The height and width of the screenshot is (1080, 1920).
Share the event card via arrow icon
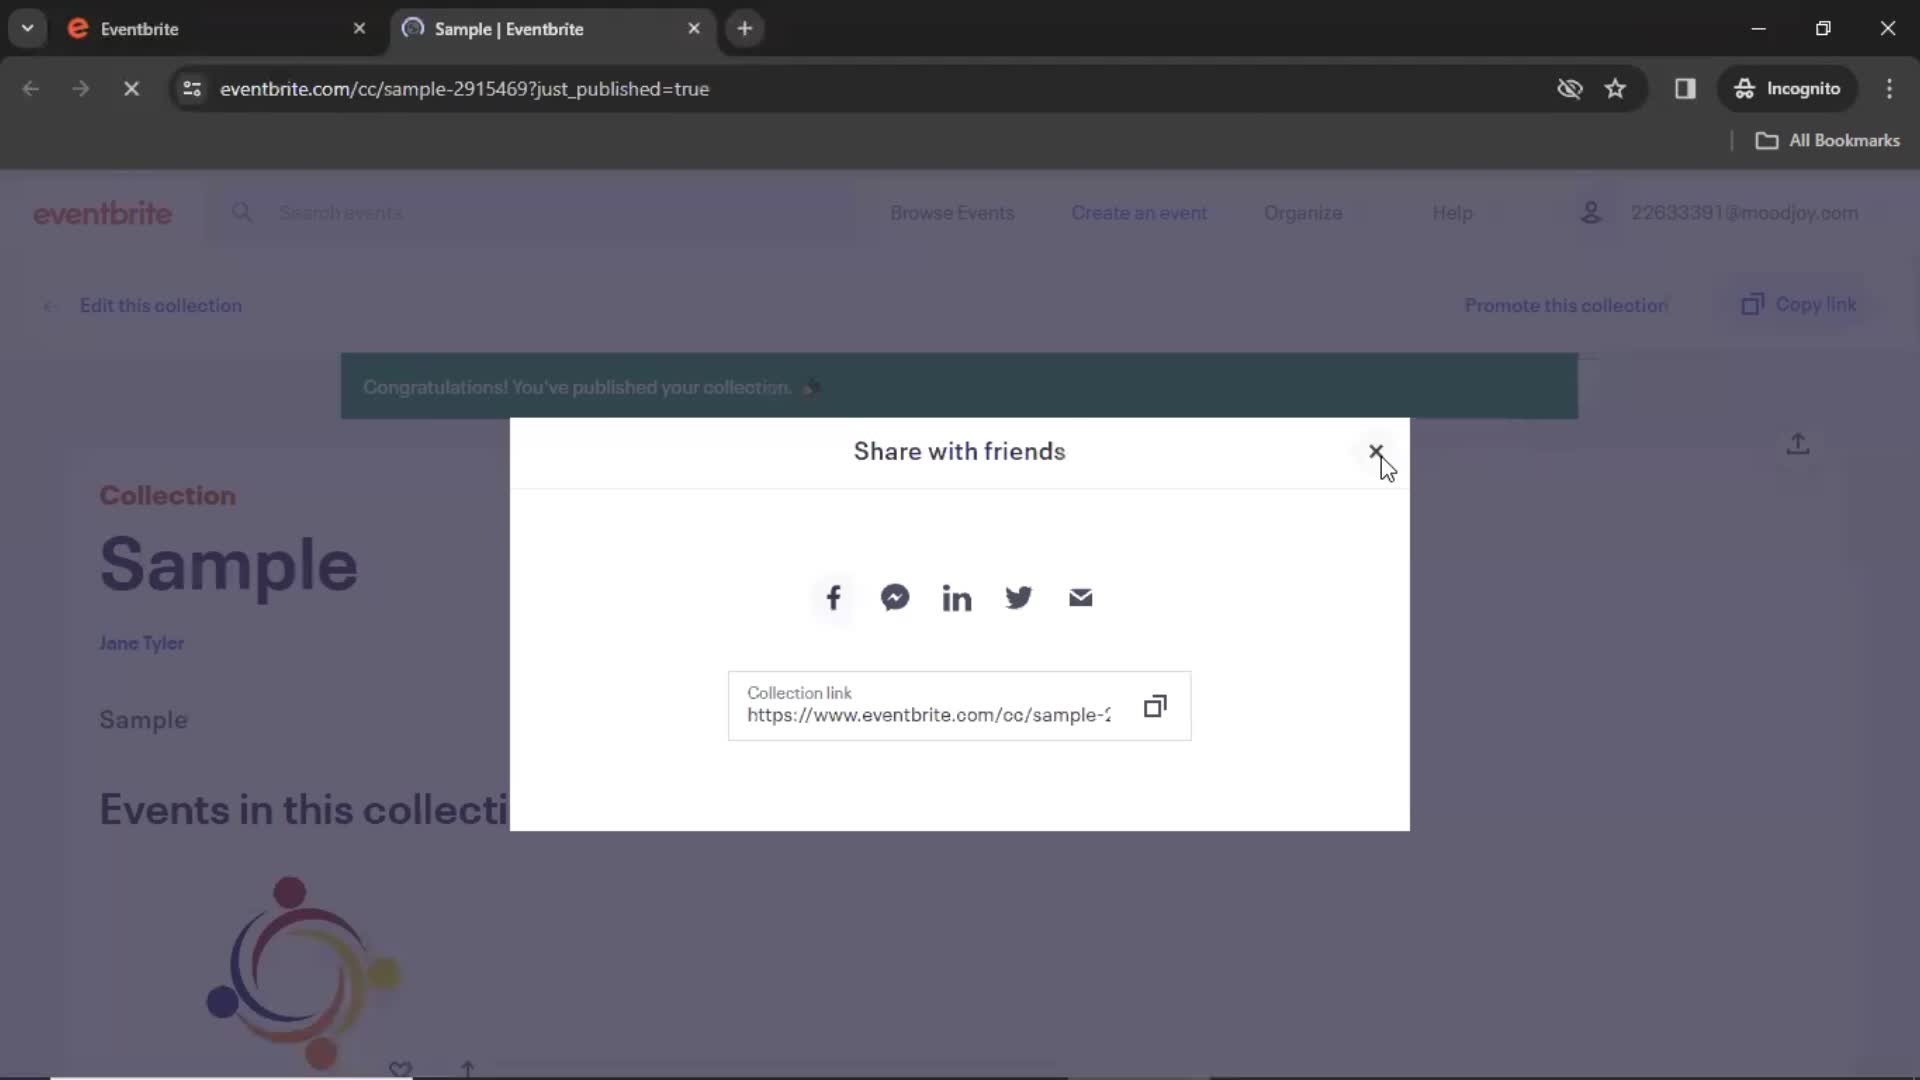click(467, 1069)
